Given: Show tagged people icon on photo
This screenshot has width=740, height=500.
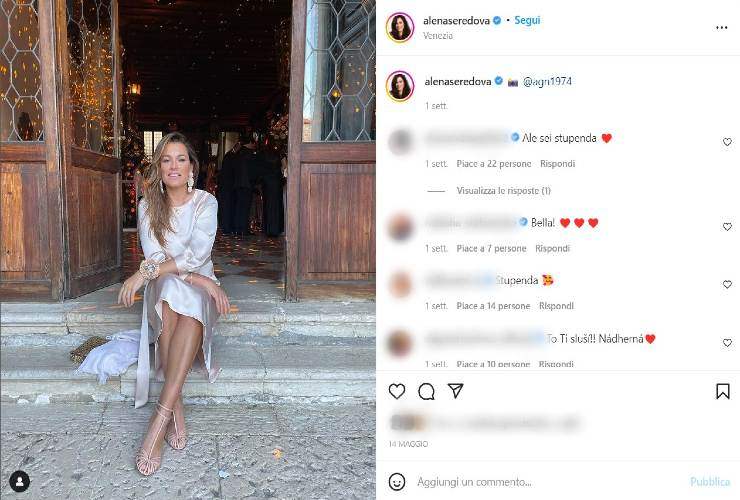Looking at the screenshot, I should pos(19,481).
